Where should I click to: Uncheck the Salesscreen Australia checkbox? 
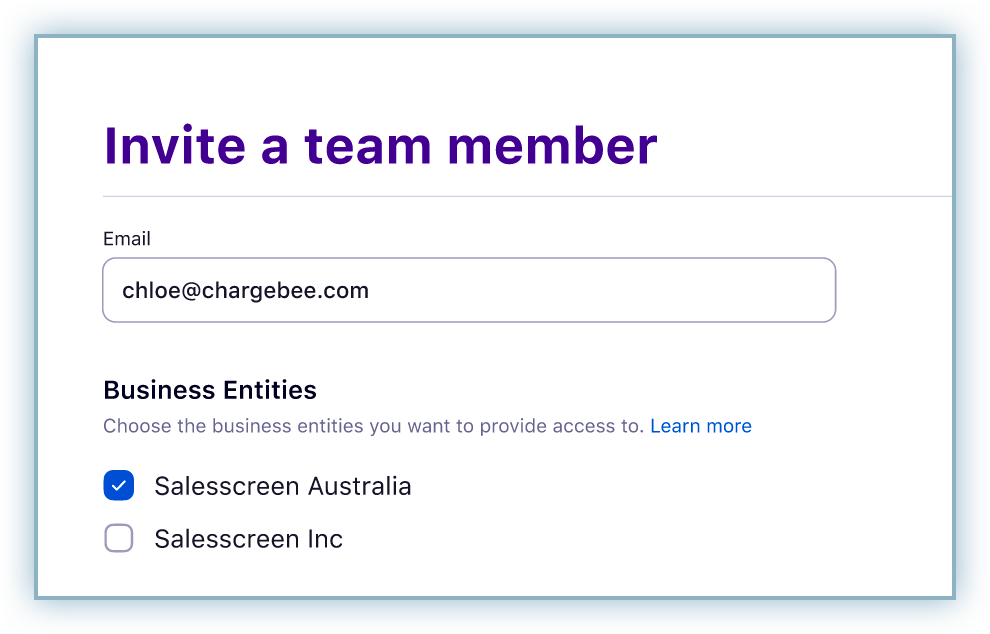[119, 486]
